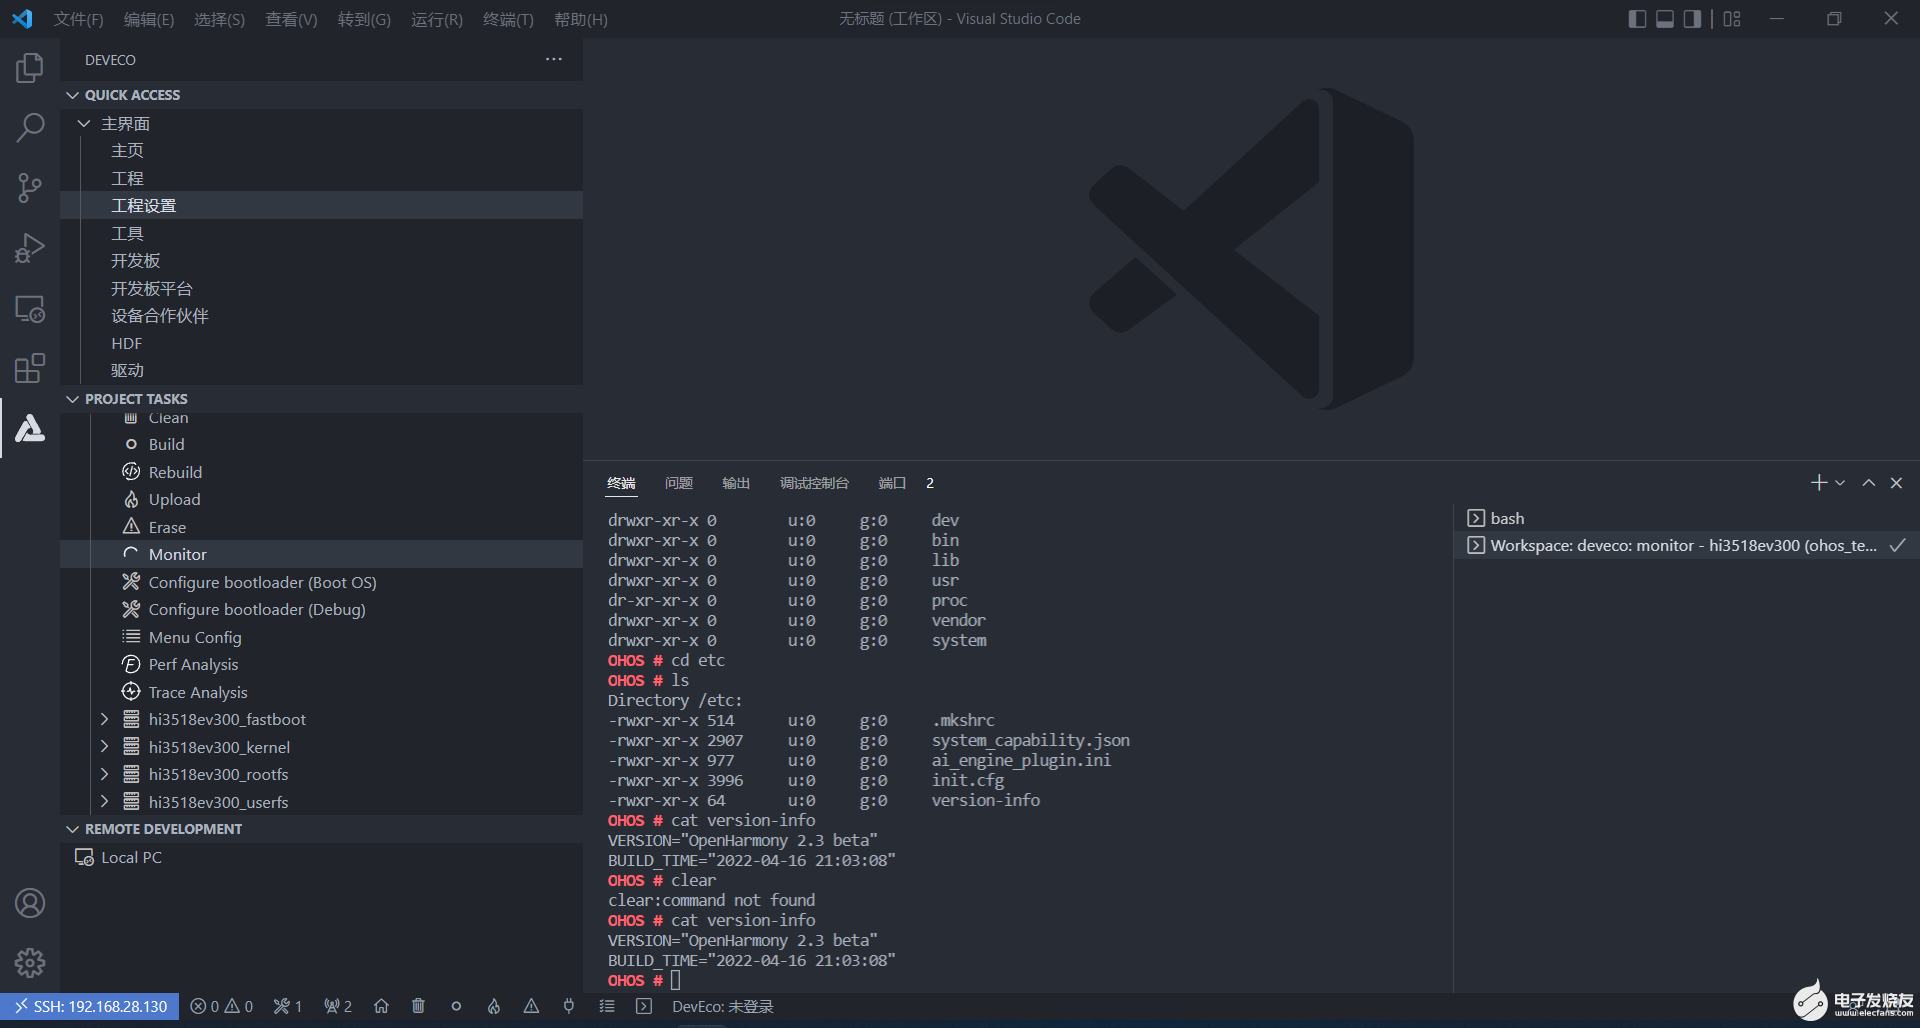Open the Remote Explorer view

[x=30, y=308]
